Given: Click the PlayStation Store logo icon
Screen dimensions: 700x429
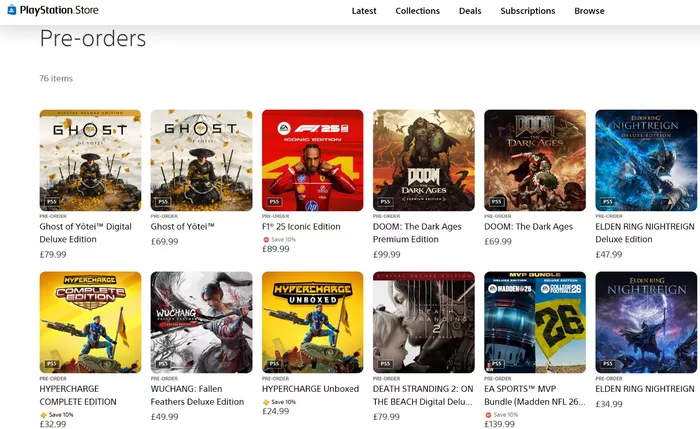Looking at the screenshot, I should (x=12, y=10).
